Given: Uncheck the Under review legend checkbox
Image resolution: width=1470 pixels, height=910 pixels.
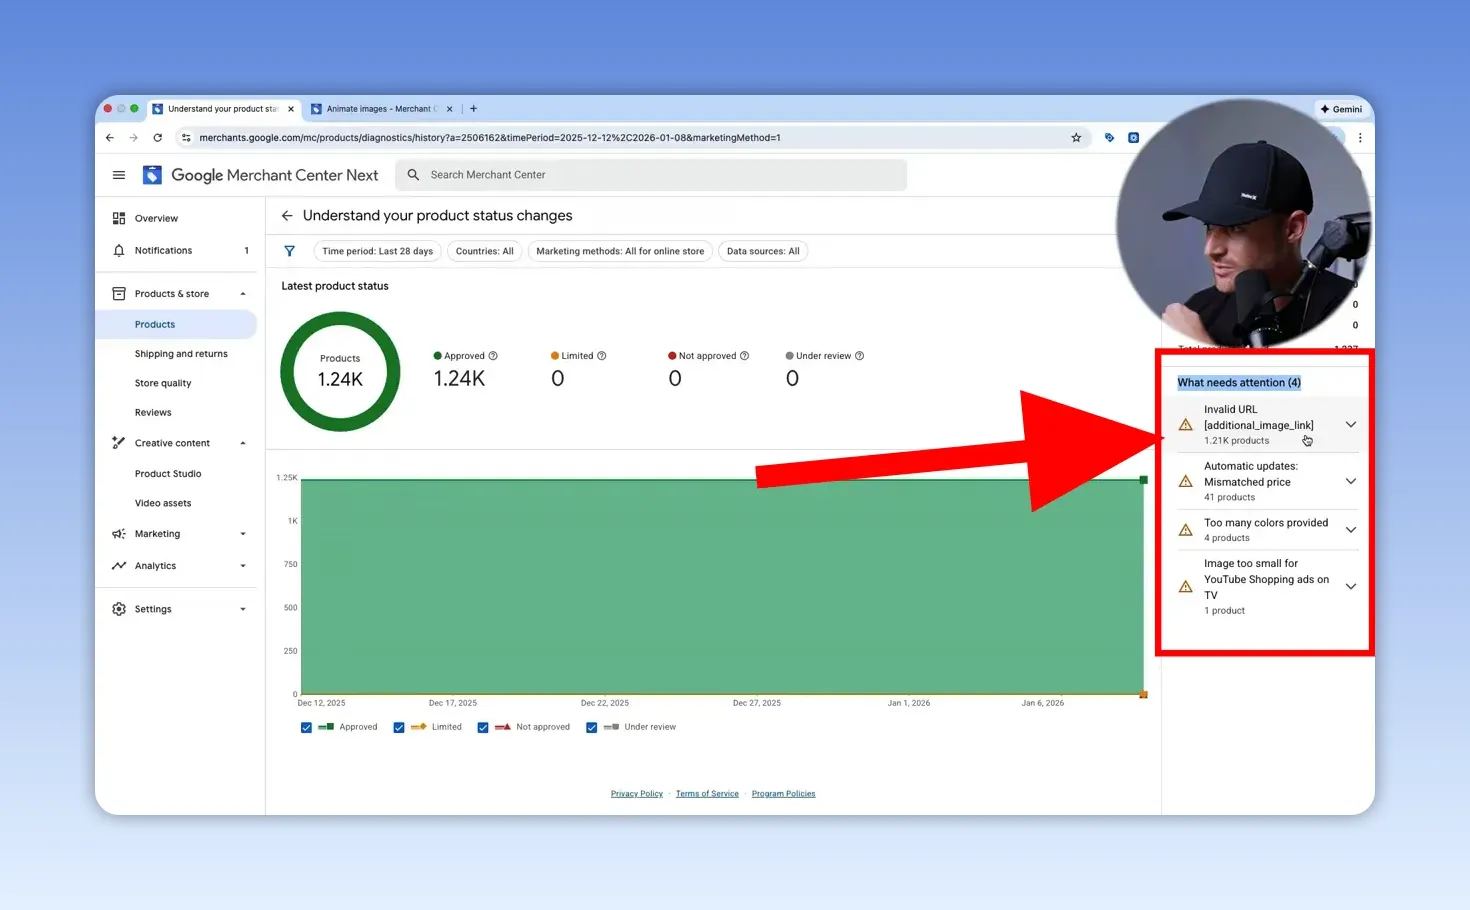Looking at the screenshot, I should pos(591,728).
